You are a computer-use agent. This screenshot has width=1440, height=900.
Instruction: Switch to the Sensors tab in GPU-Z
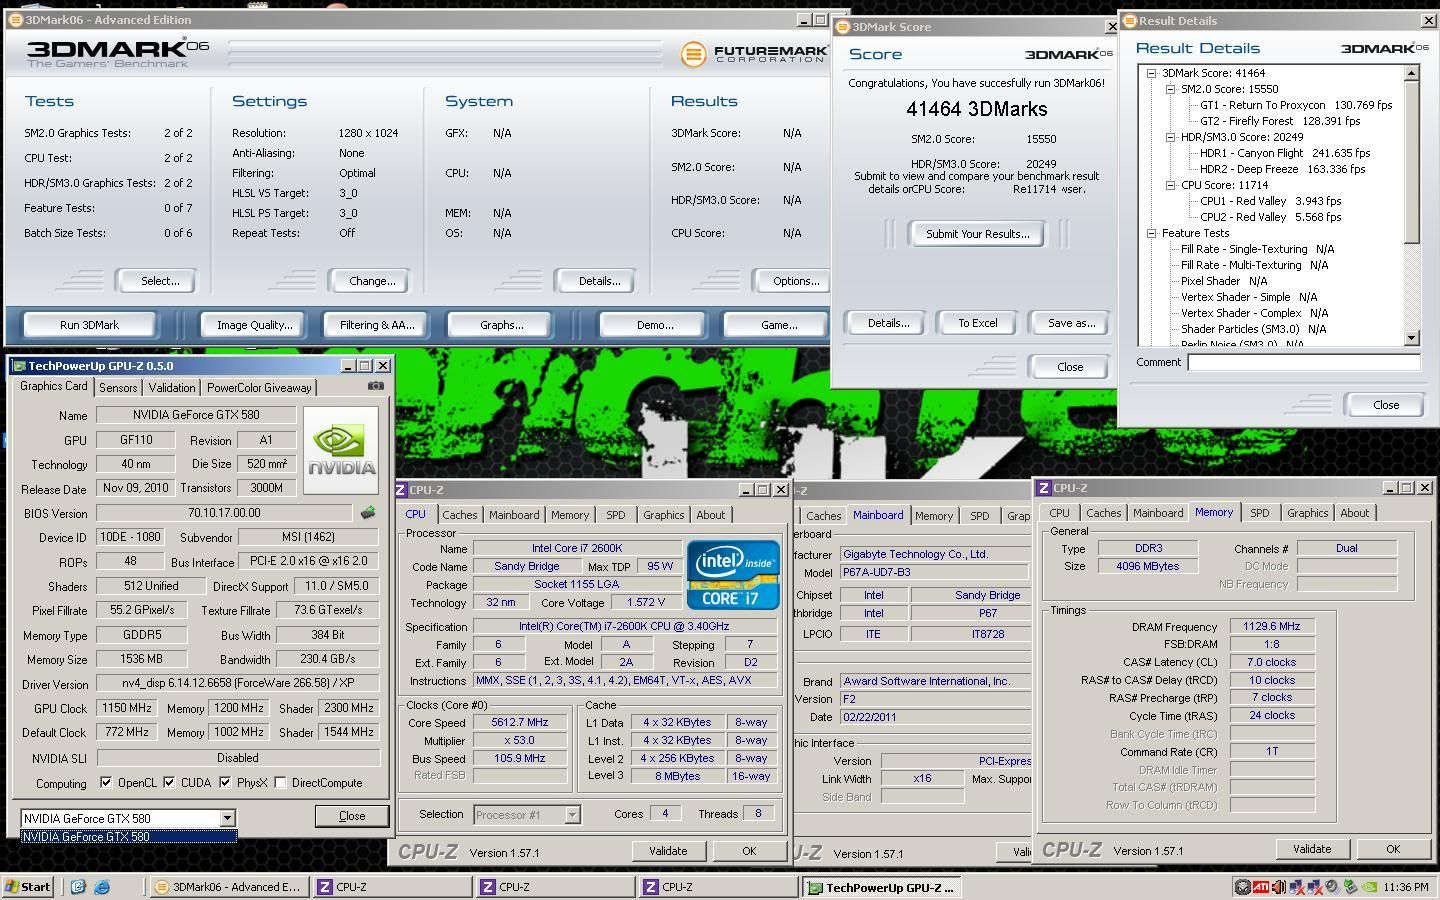coord(118,388)
